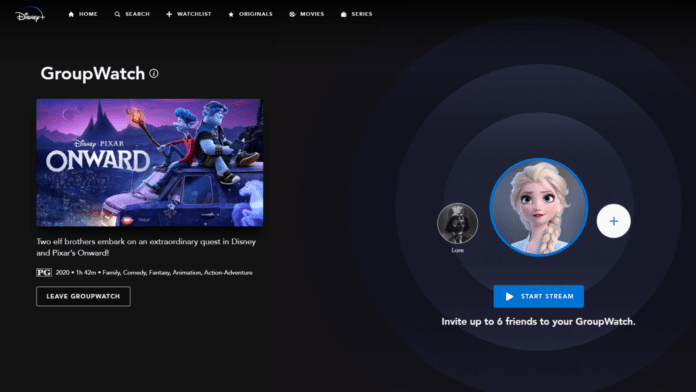Click the PG rating badge
The image size is (696, 392).
[44, 273]
